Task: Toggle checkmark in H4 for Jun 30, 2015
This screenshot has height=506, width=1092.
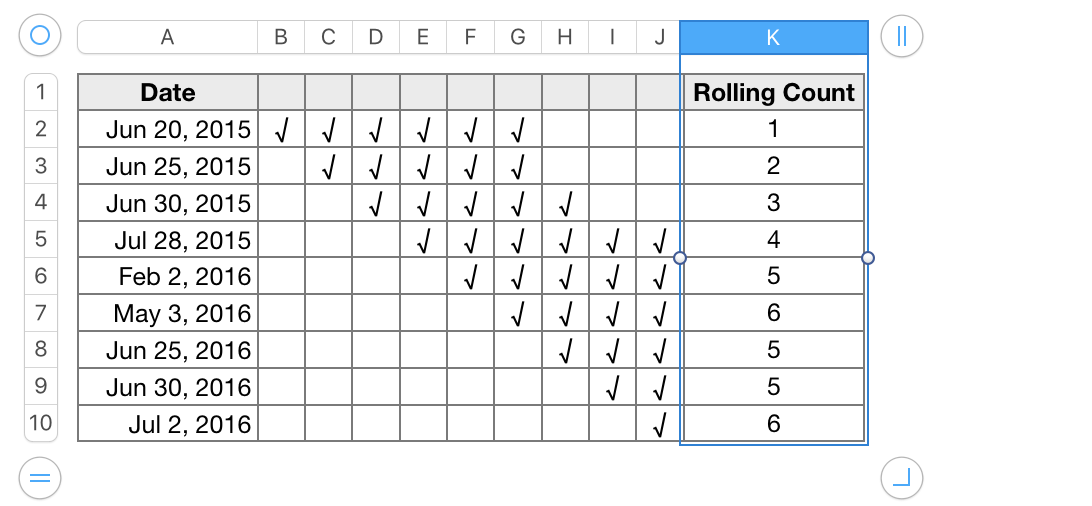Action: [565, 203]
